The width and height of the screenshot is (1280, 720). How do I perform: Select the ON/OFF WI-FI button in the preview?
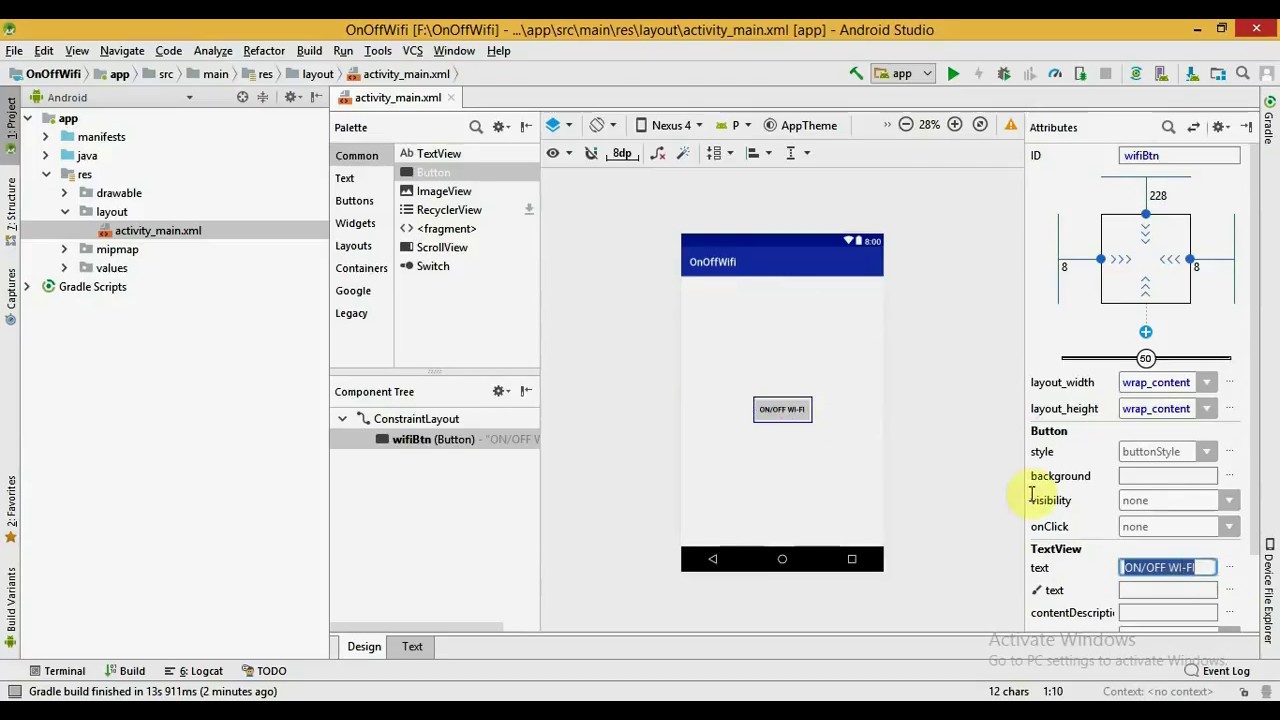(x=782, y=409)
